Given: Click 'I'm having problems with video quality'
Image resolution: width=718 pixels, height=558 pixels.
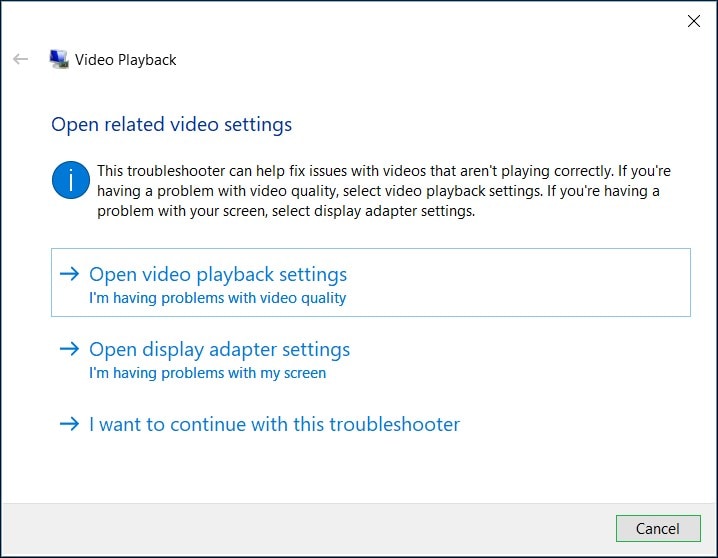Looking at the screenshot, I should pyautogui.click(x=218, y=298).
